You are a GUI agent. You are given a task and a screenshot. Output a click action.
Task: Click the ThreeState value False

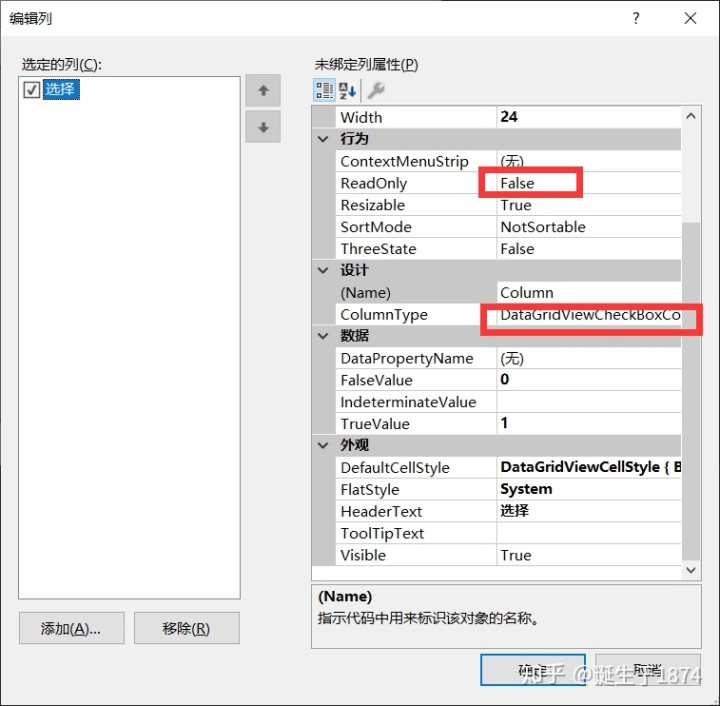(589, 249)
